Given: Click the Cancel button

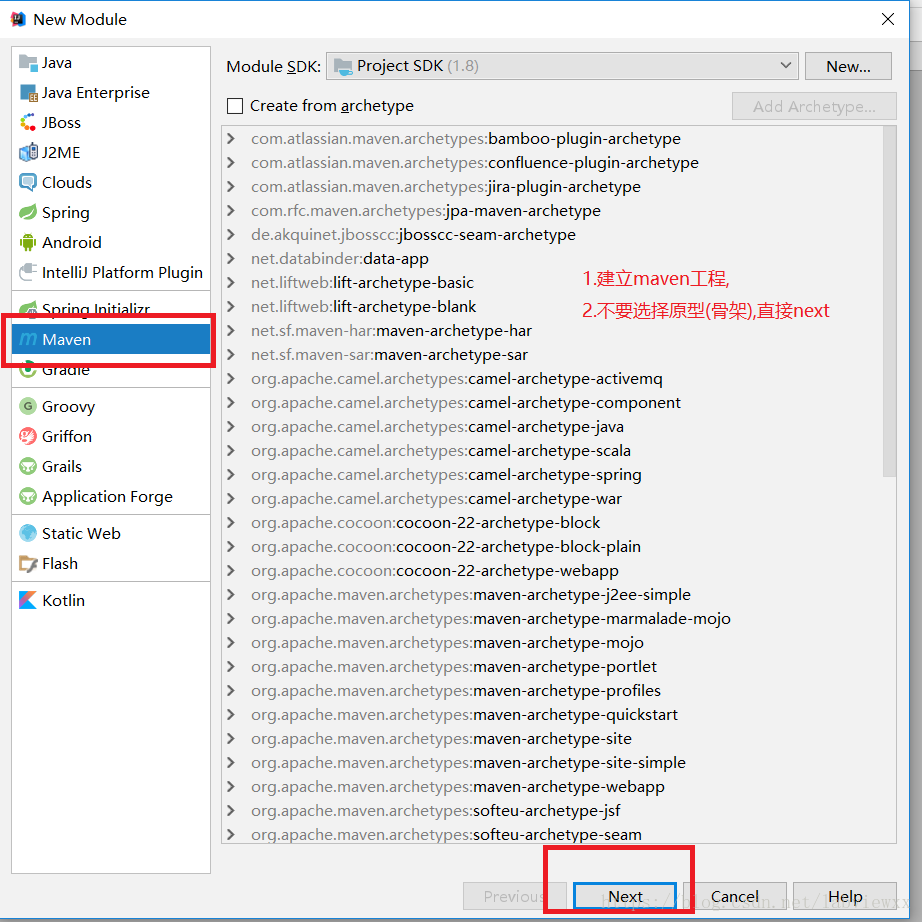Looking at the screenshot, I should tap(734, 896).
